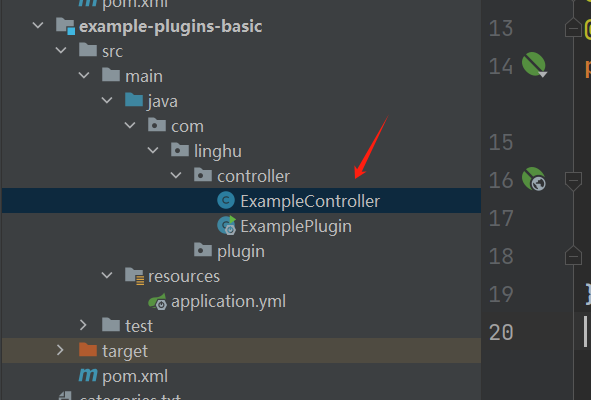Screen dimensions: 591x400
Task: Click the Spring bean gutter icon on line 14
Action: [534, 64]
